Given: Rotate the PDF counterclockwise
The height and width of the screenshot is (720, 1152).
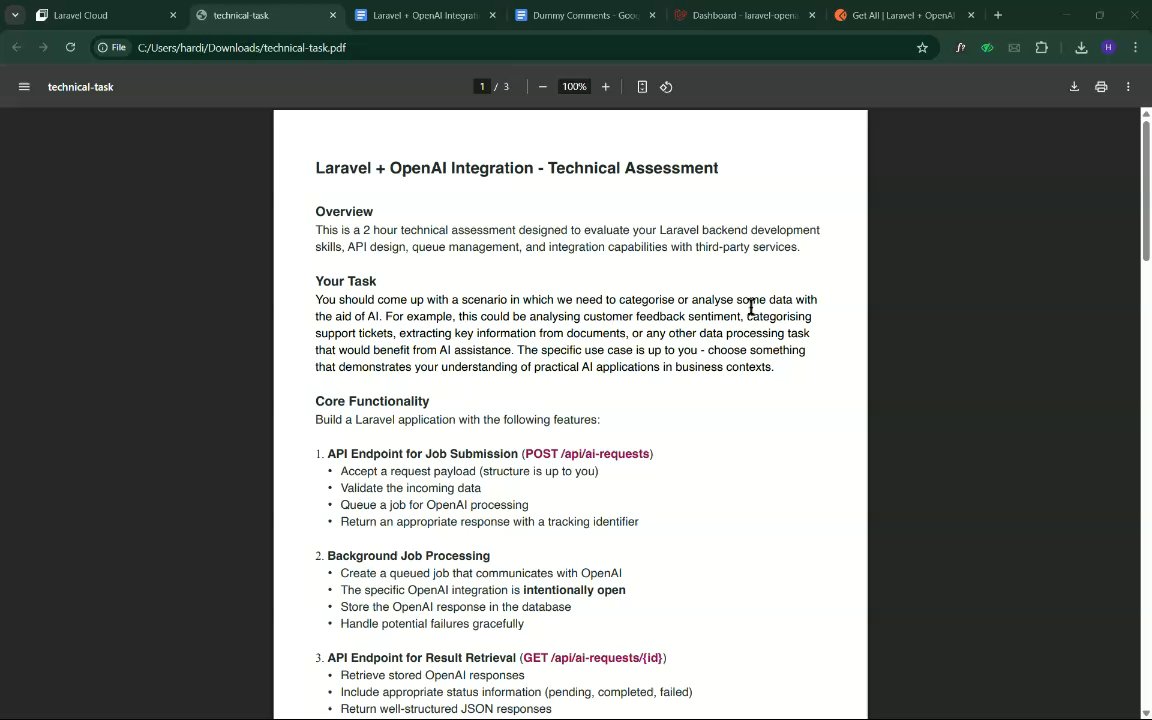Looking at the screenshot, I should click(666, 87).
